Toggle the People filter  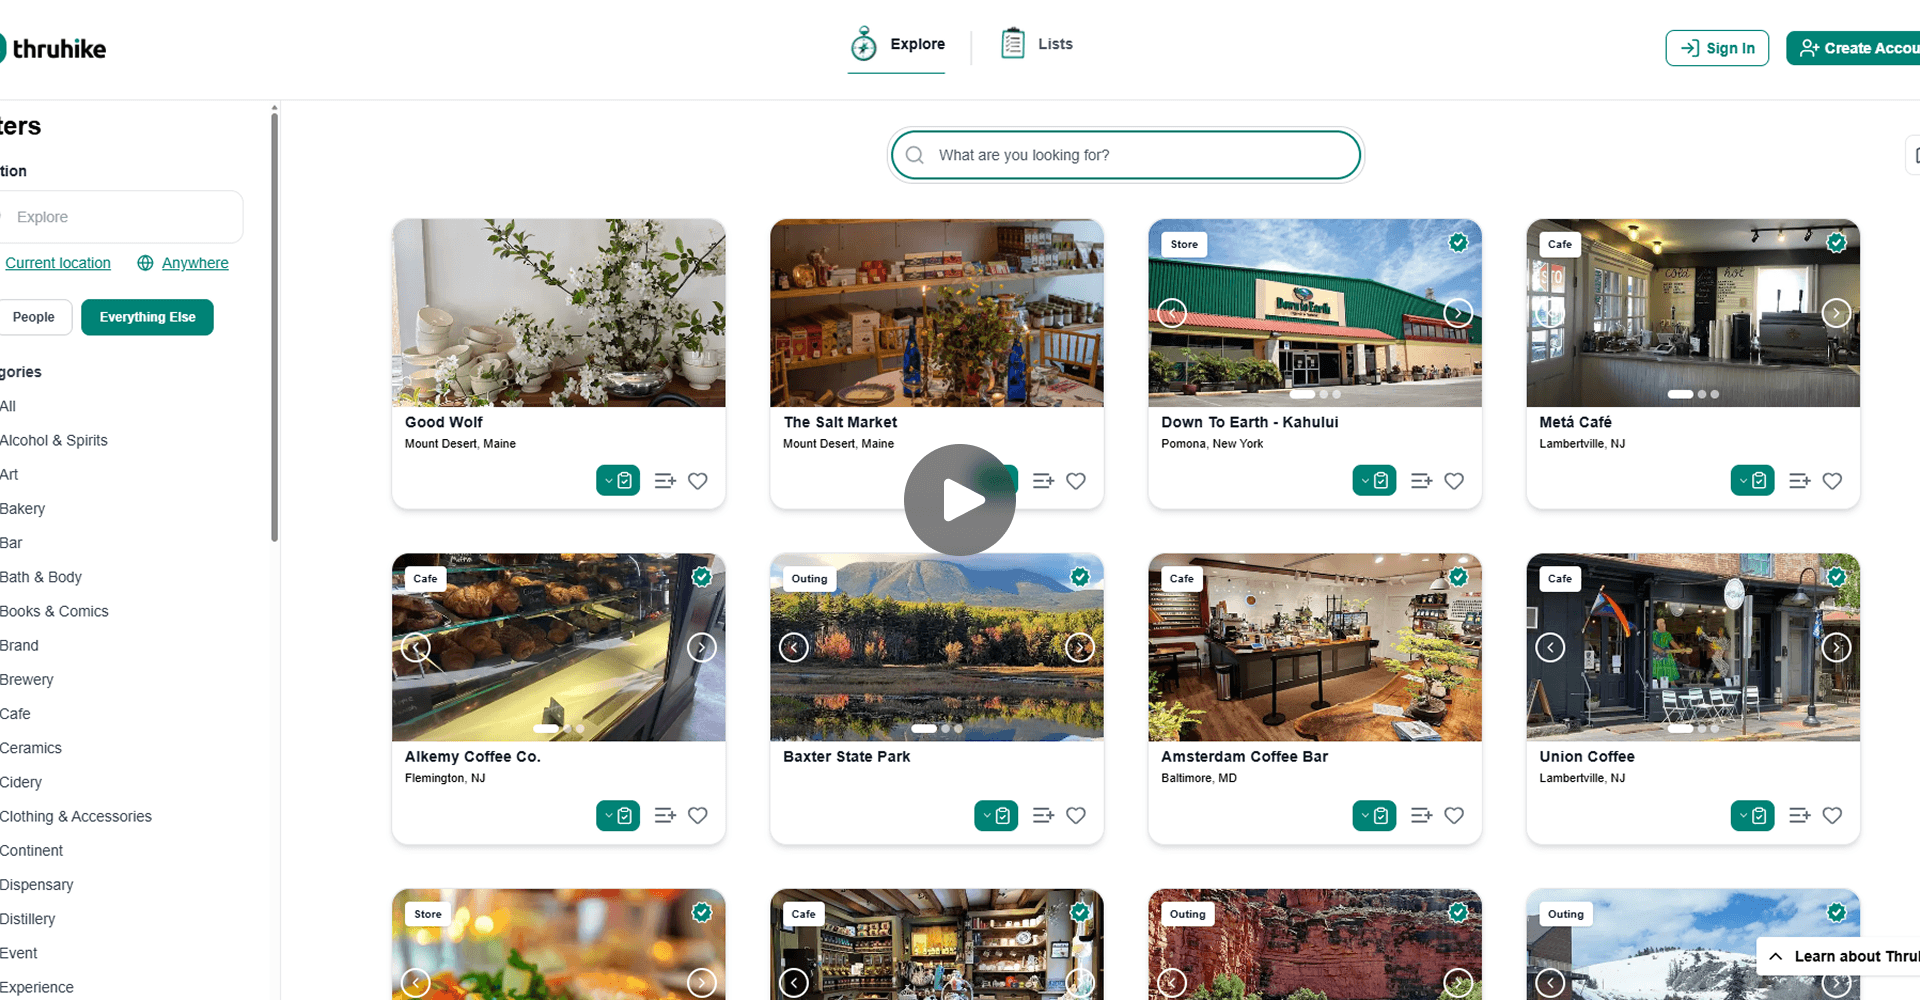tap(35, 317)
